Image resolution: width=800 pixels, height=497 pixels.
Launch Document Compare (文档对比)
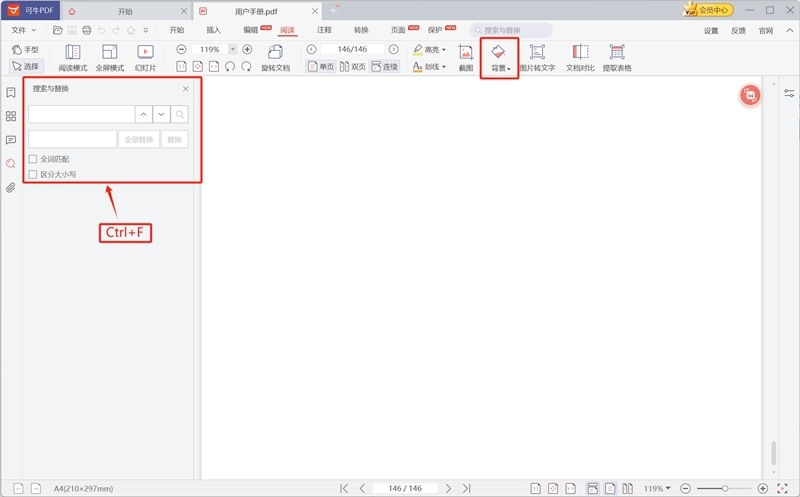coord(580,58)
